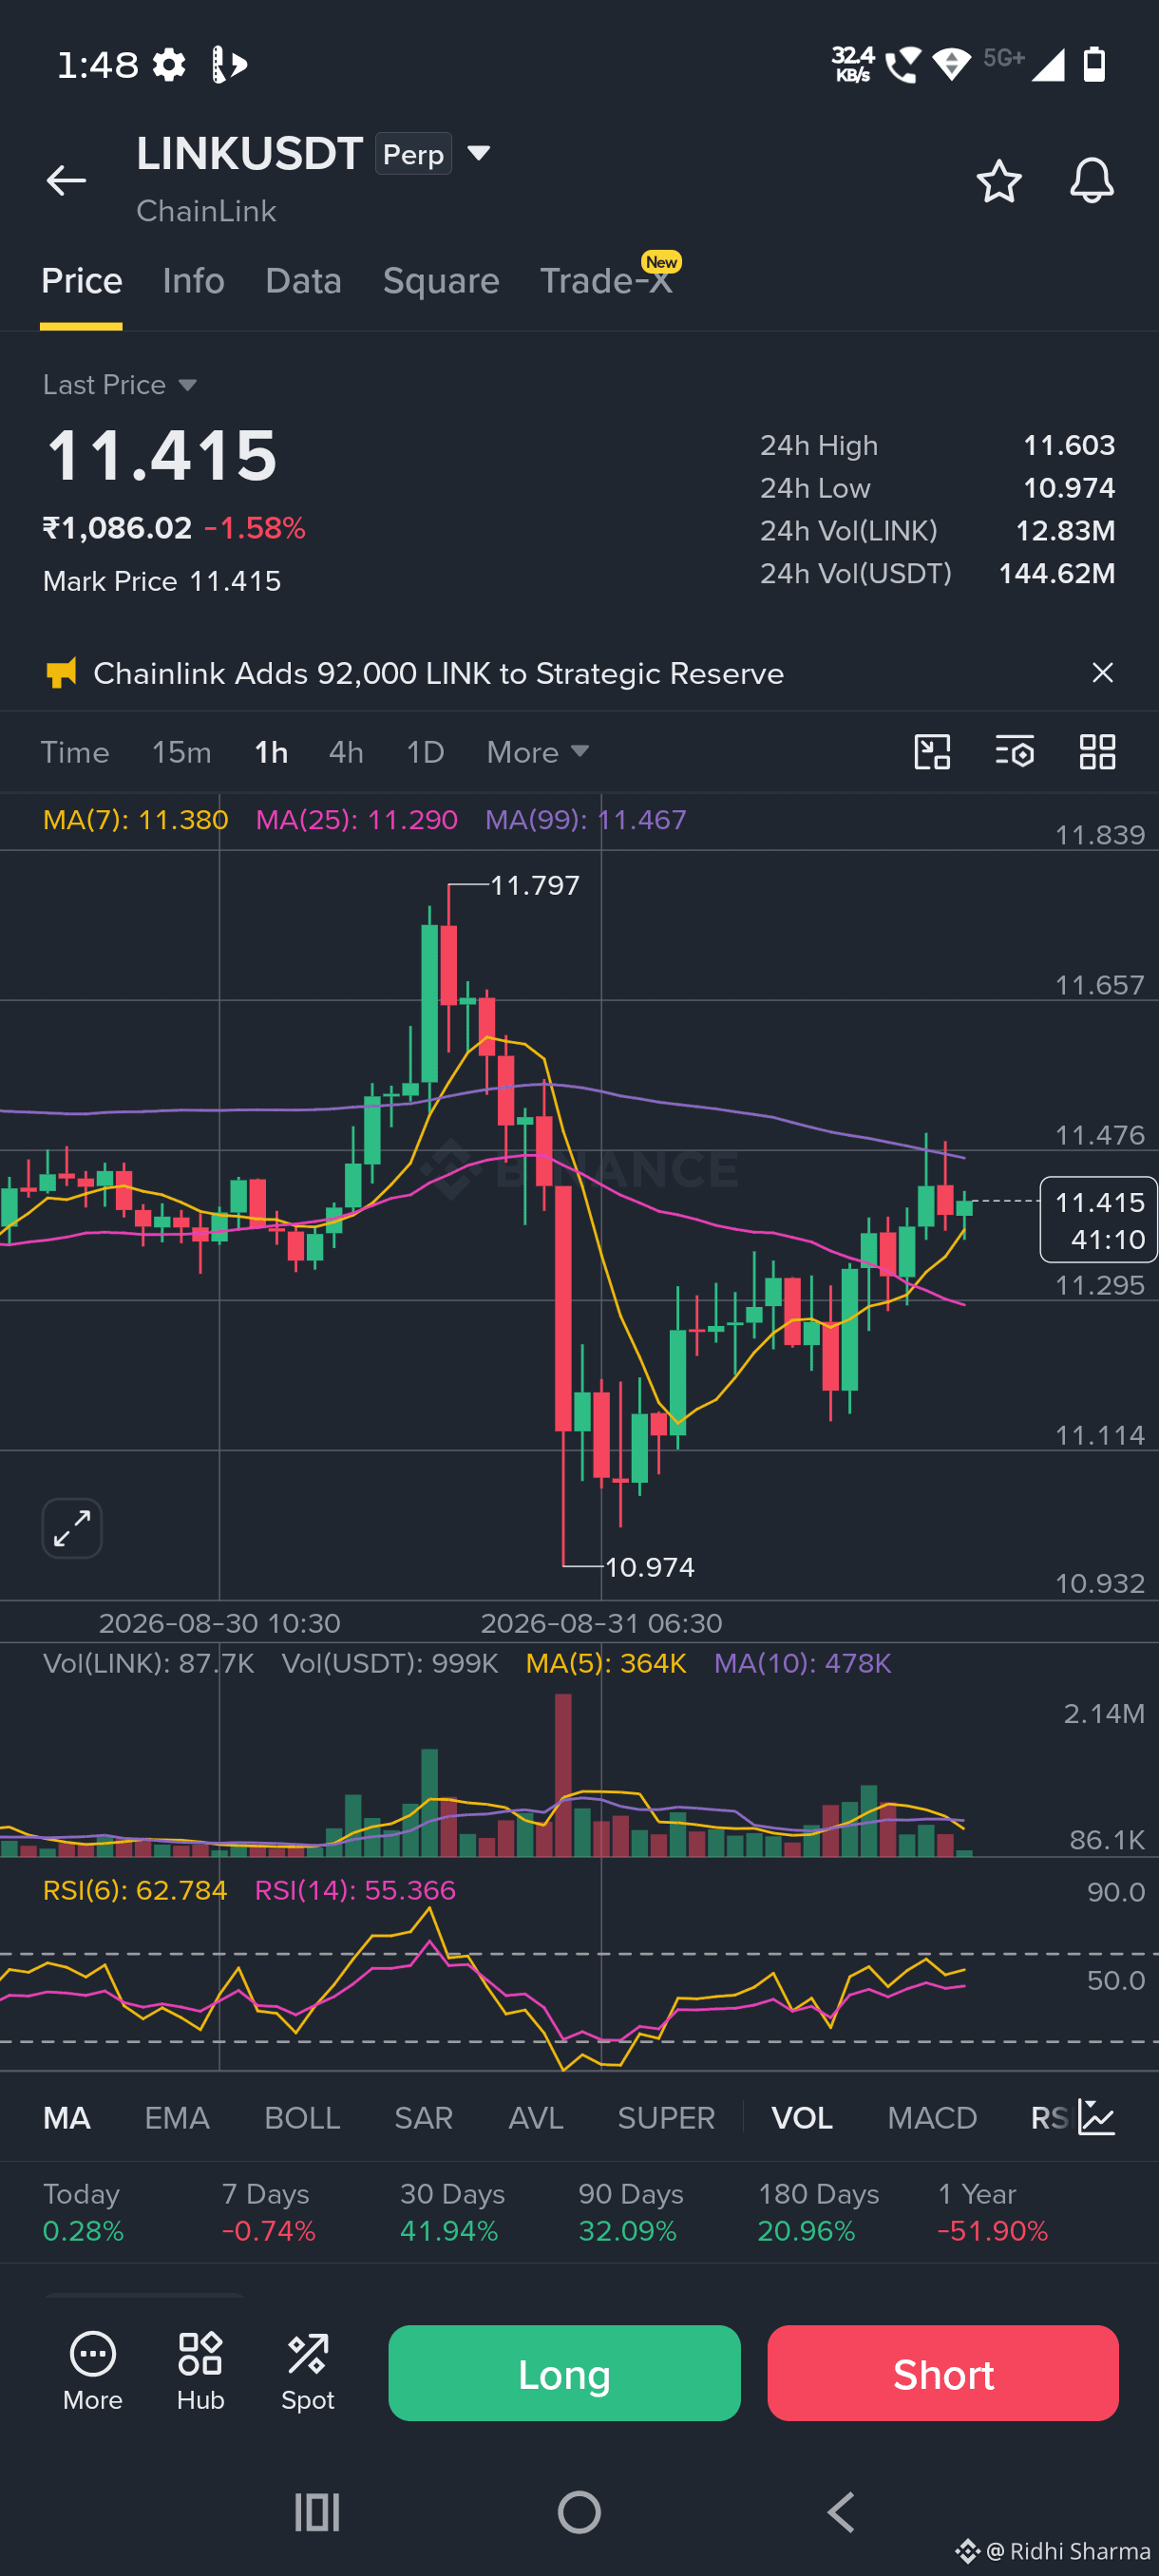Toggle the VOL indicator
1159x2576 pixels.
pyautogui.click(x=802, y=2118)
